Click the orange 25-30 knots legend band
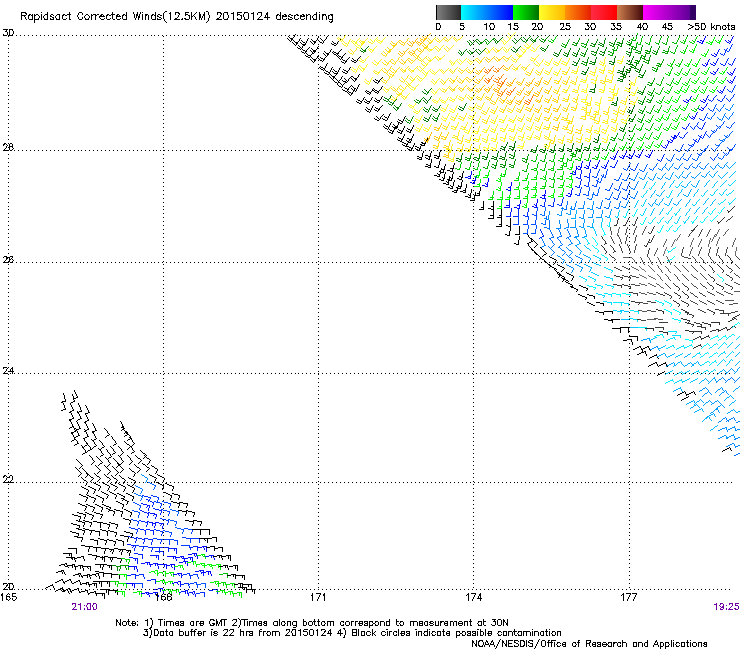The width and height of the screenshot is (740, 650). [x=578, y=12]
